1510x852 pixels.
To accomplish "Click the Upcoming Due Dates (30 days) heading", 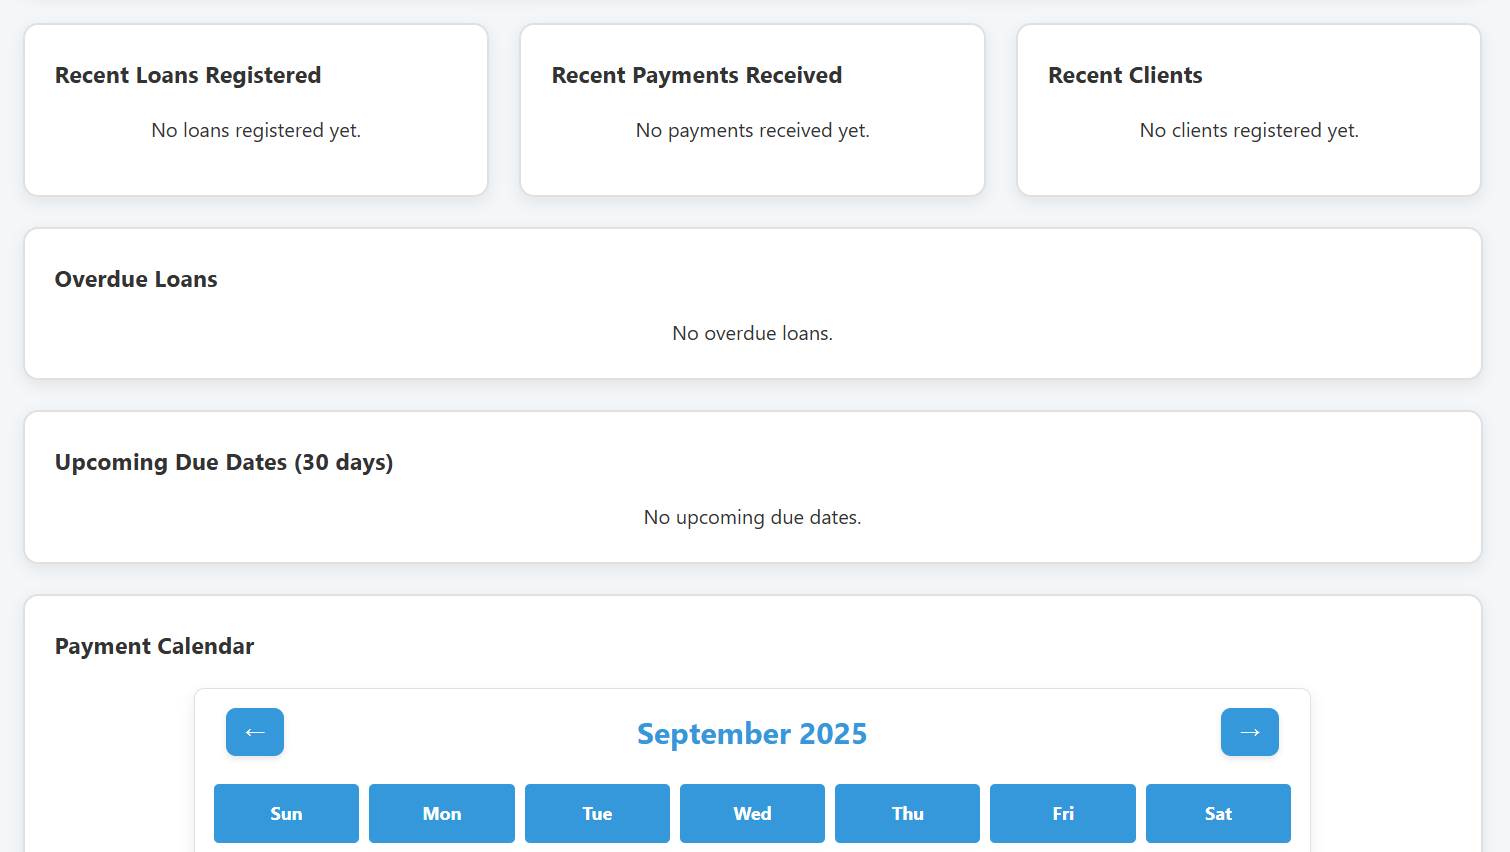I will coord(224,462).
